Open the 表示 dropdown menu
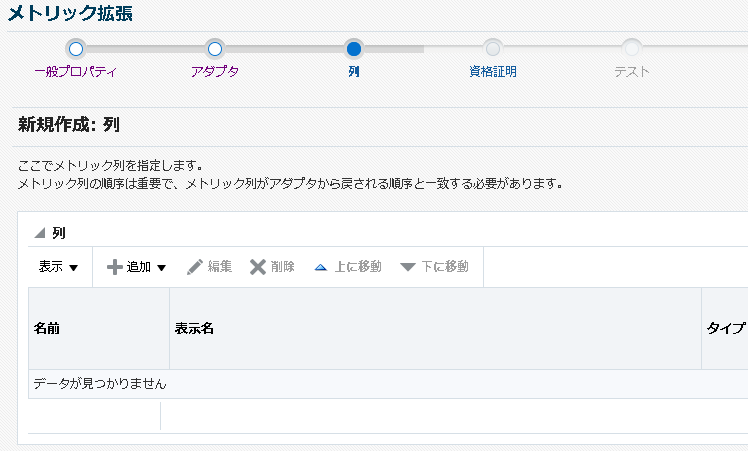This screenshot has height=451, width=748. pos(58,267)
